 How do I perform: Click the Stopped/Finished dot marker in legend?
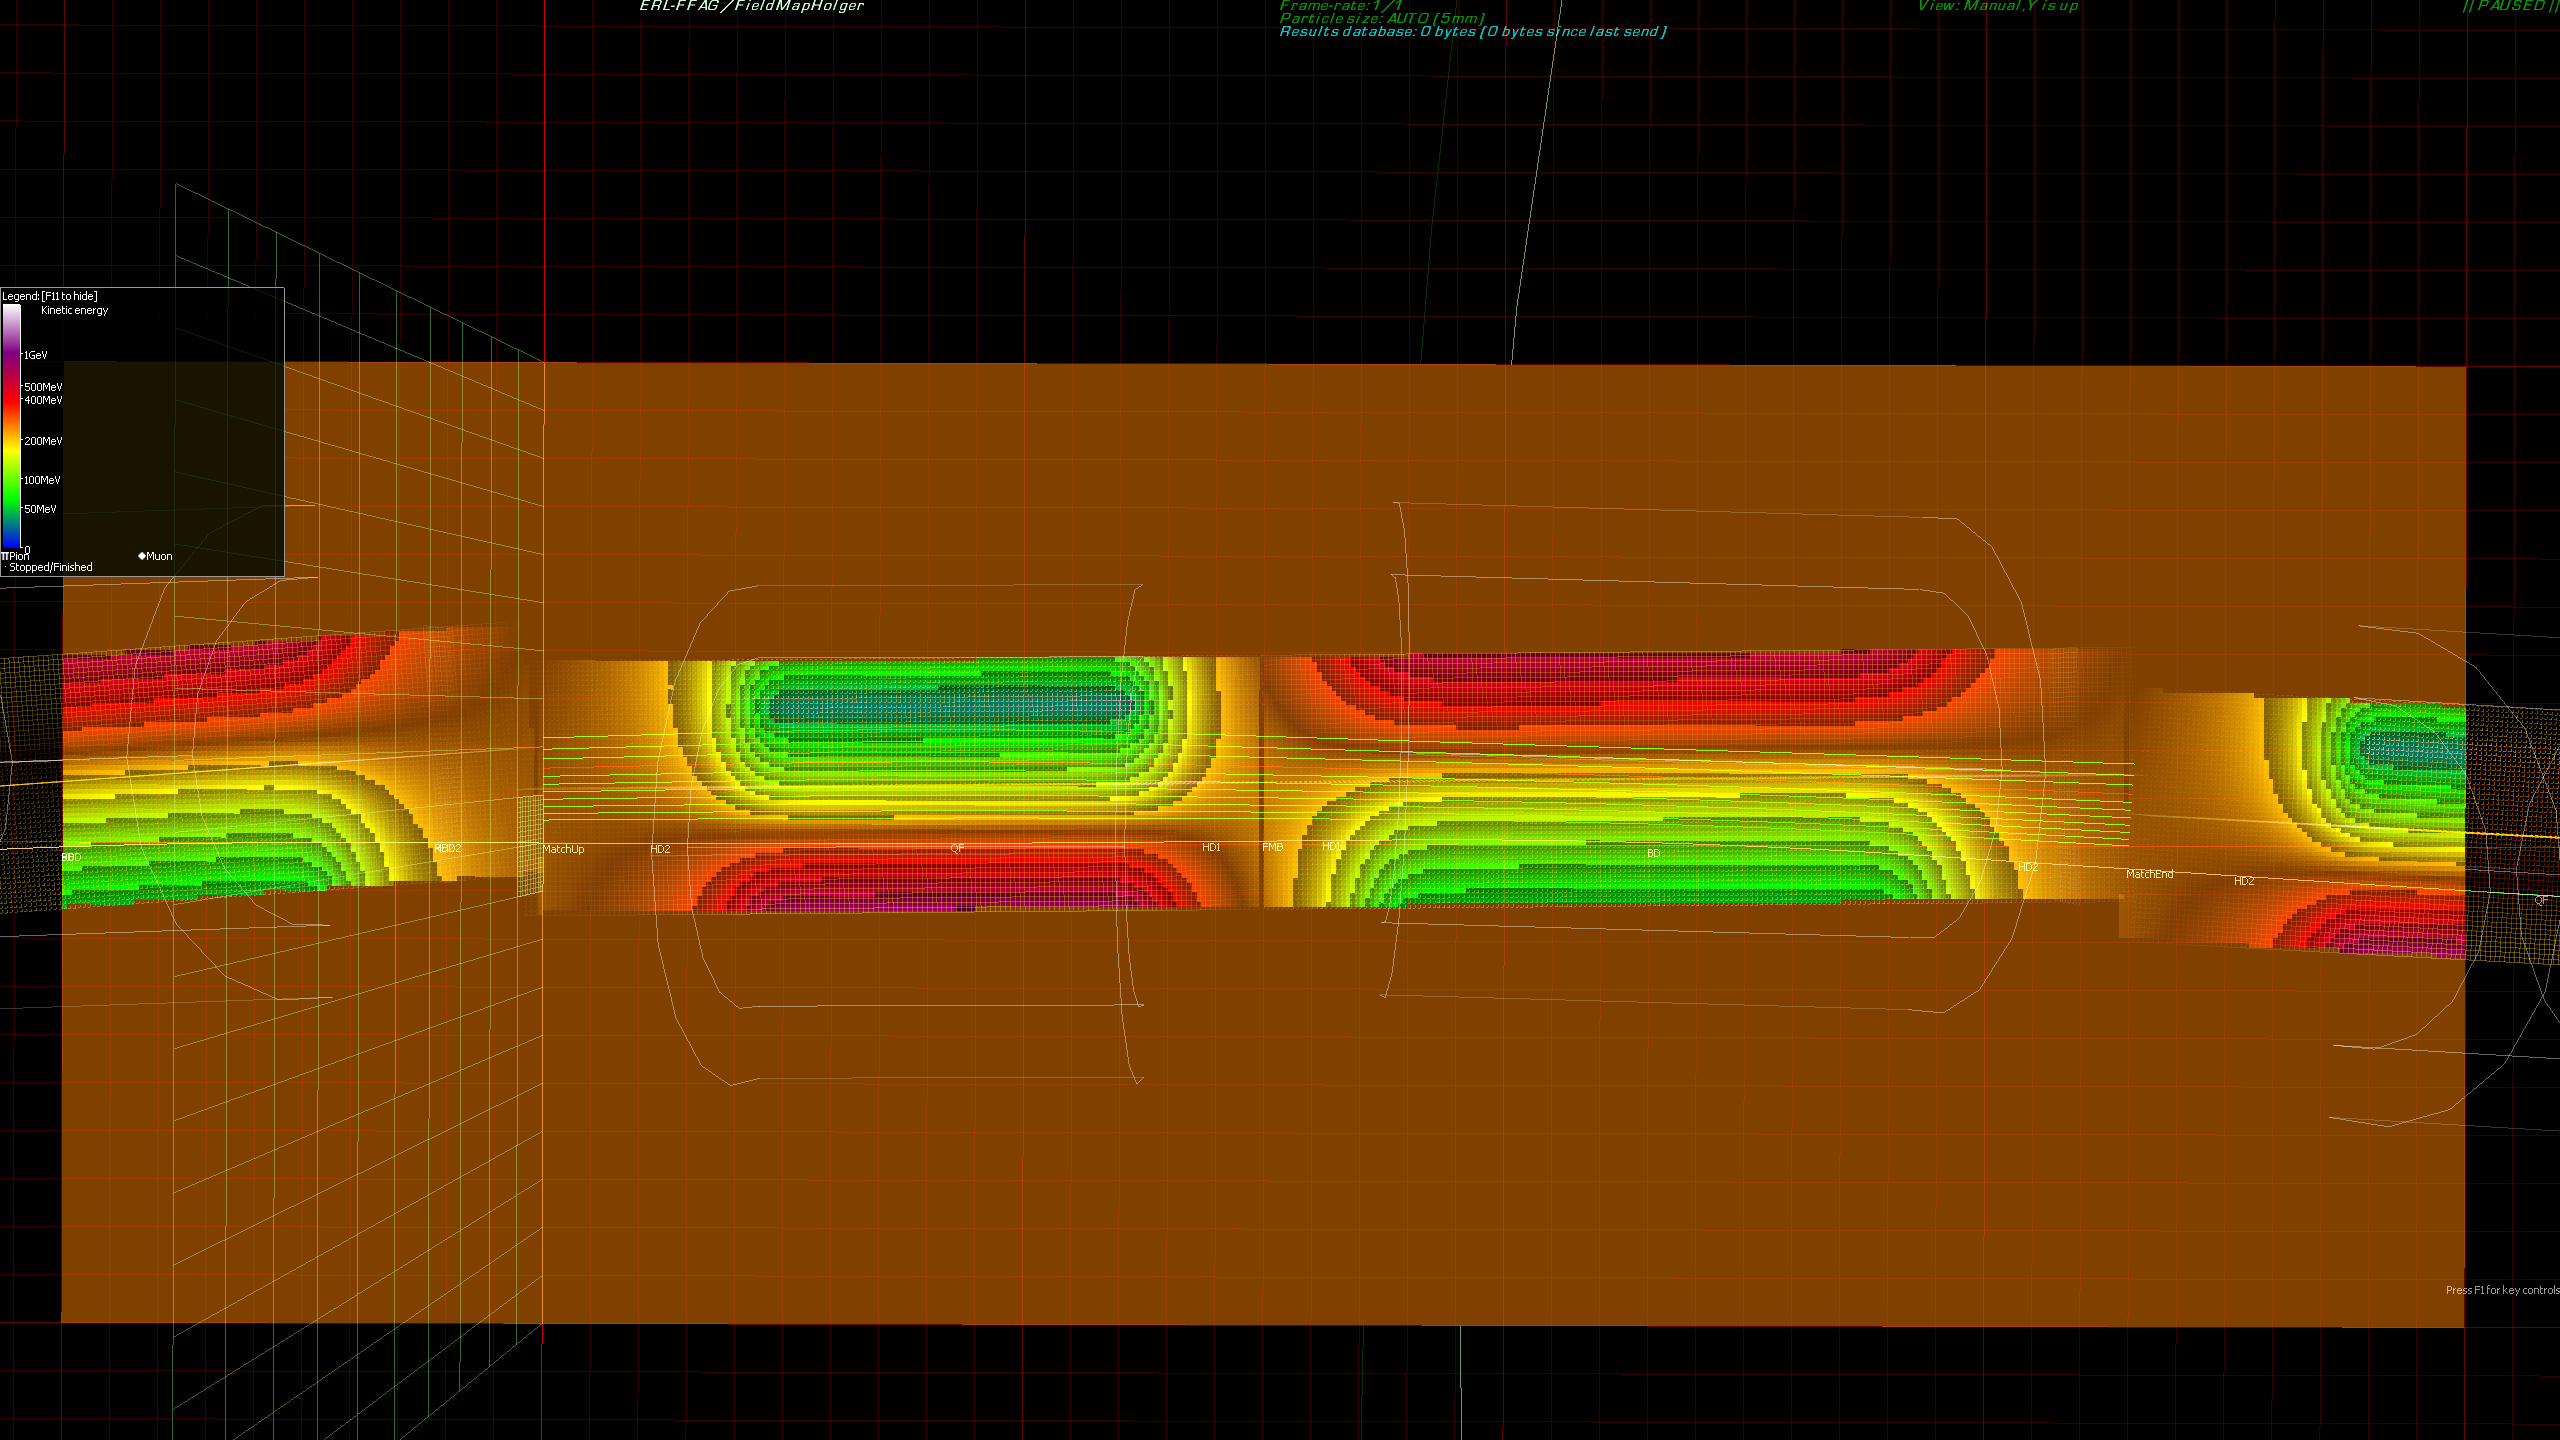(4, 567)
